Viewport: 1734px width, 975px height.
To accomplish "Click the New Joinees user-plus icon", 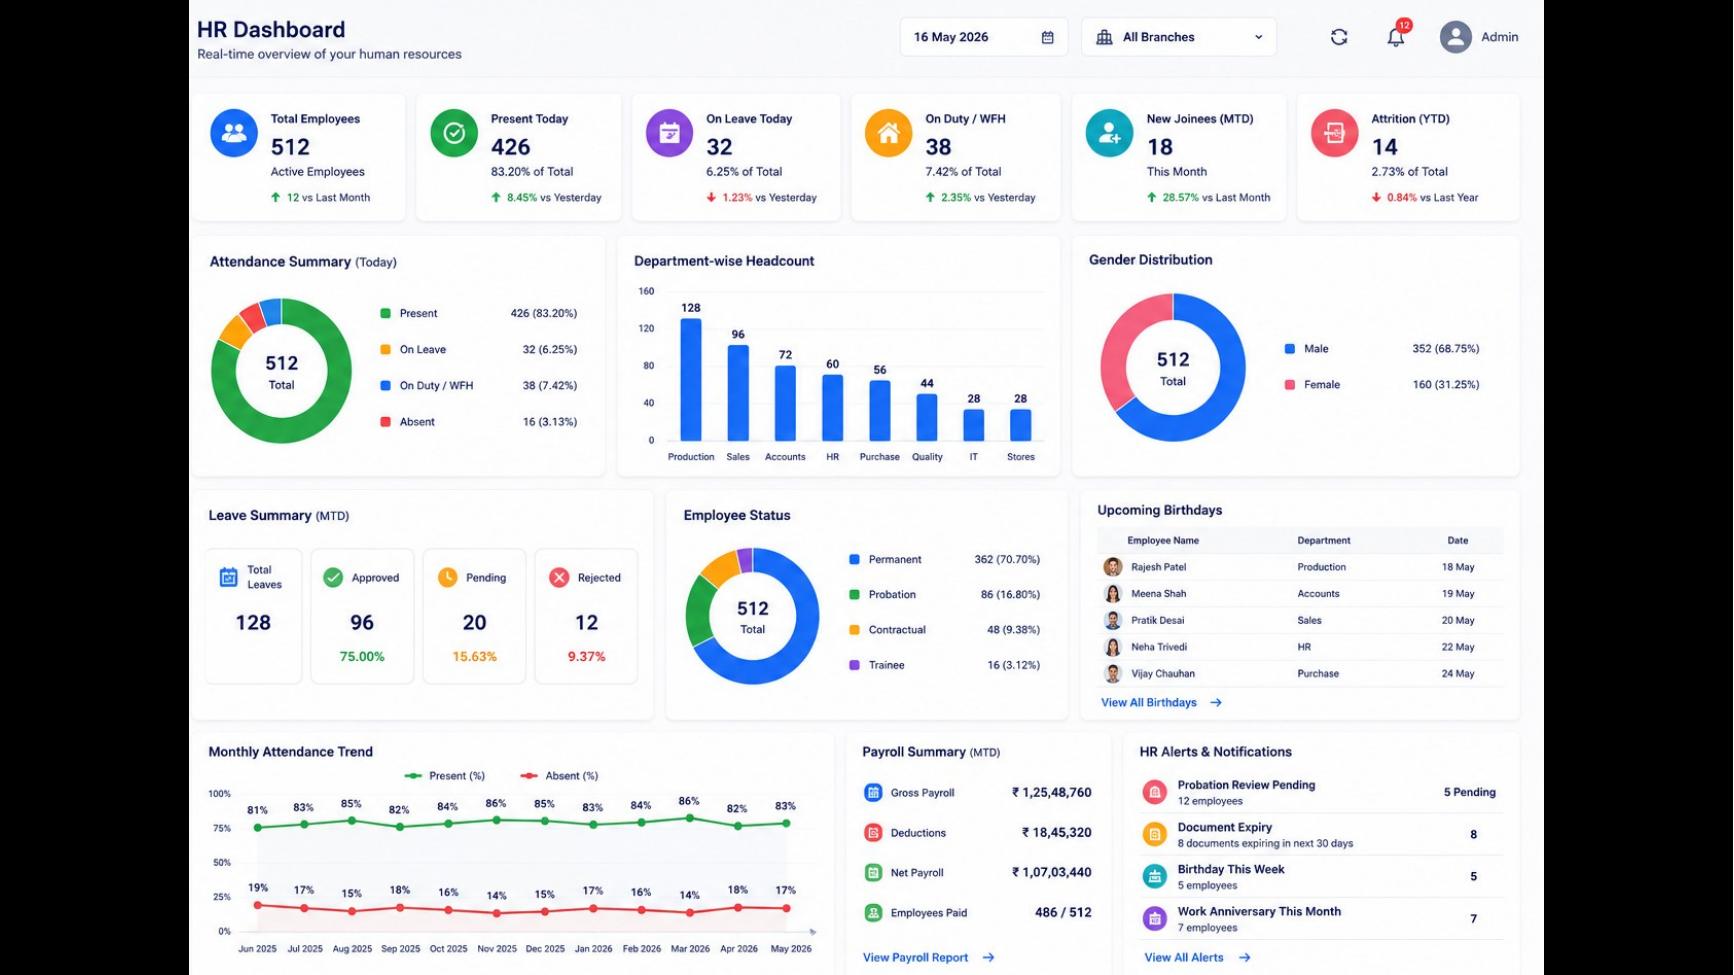I will pyautogui.click(x=1109, y=133).
